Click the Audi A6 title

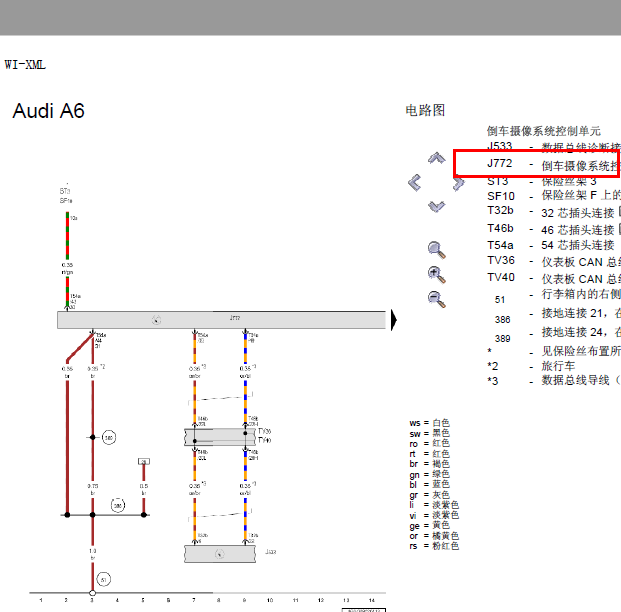(x=48, y=111)
